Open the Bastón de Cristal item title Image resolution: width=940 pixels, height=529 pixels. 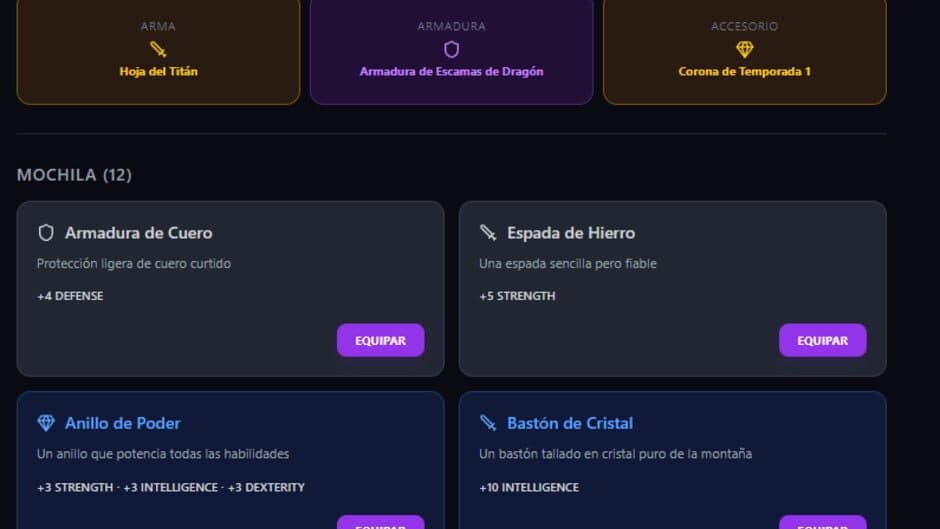point(569,423)
